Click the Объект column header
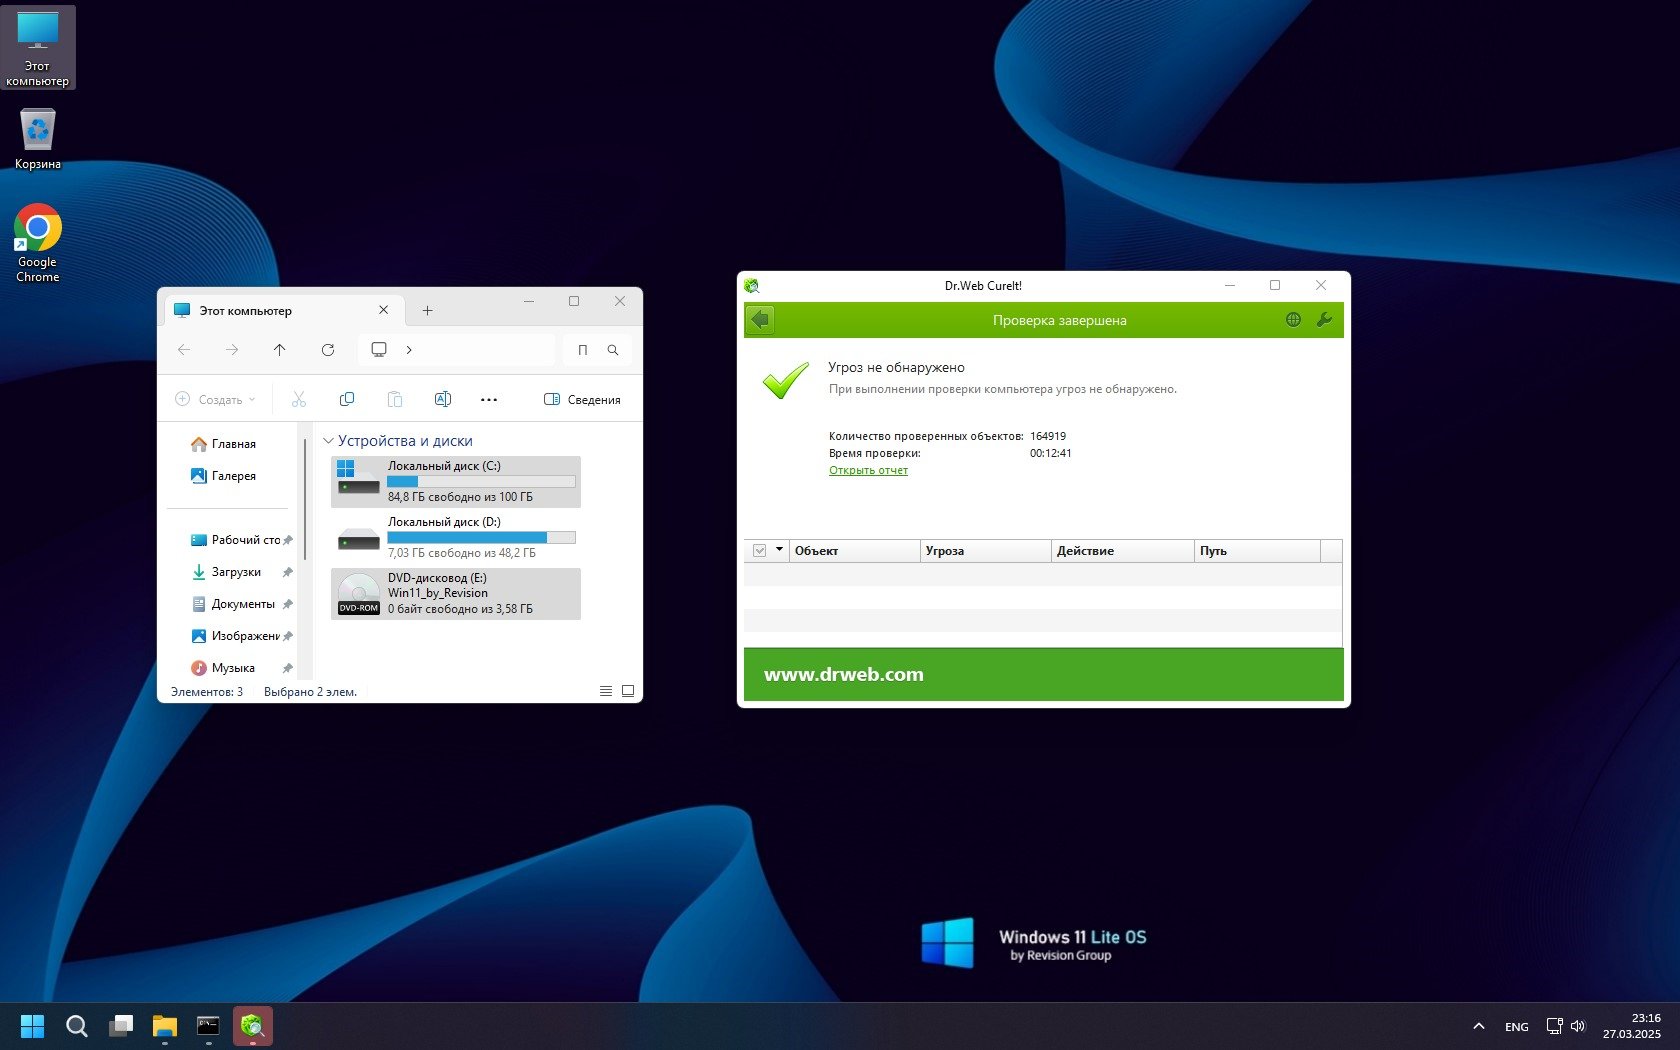 [x=855, y=551]
